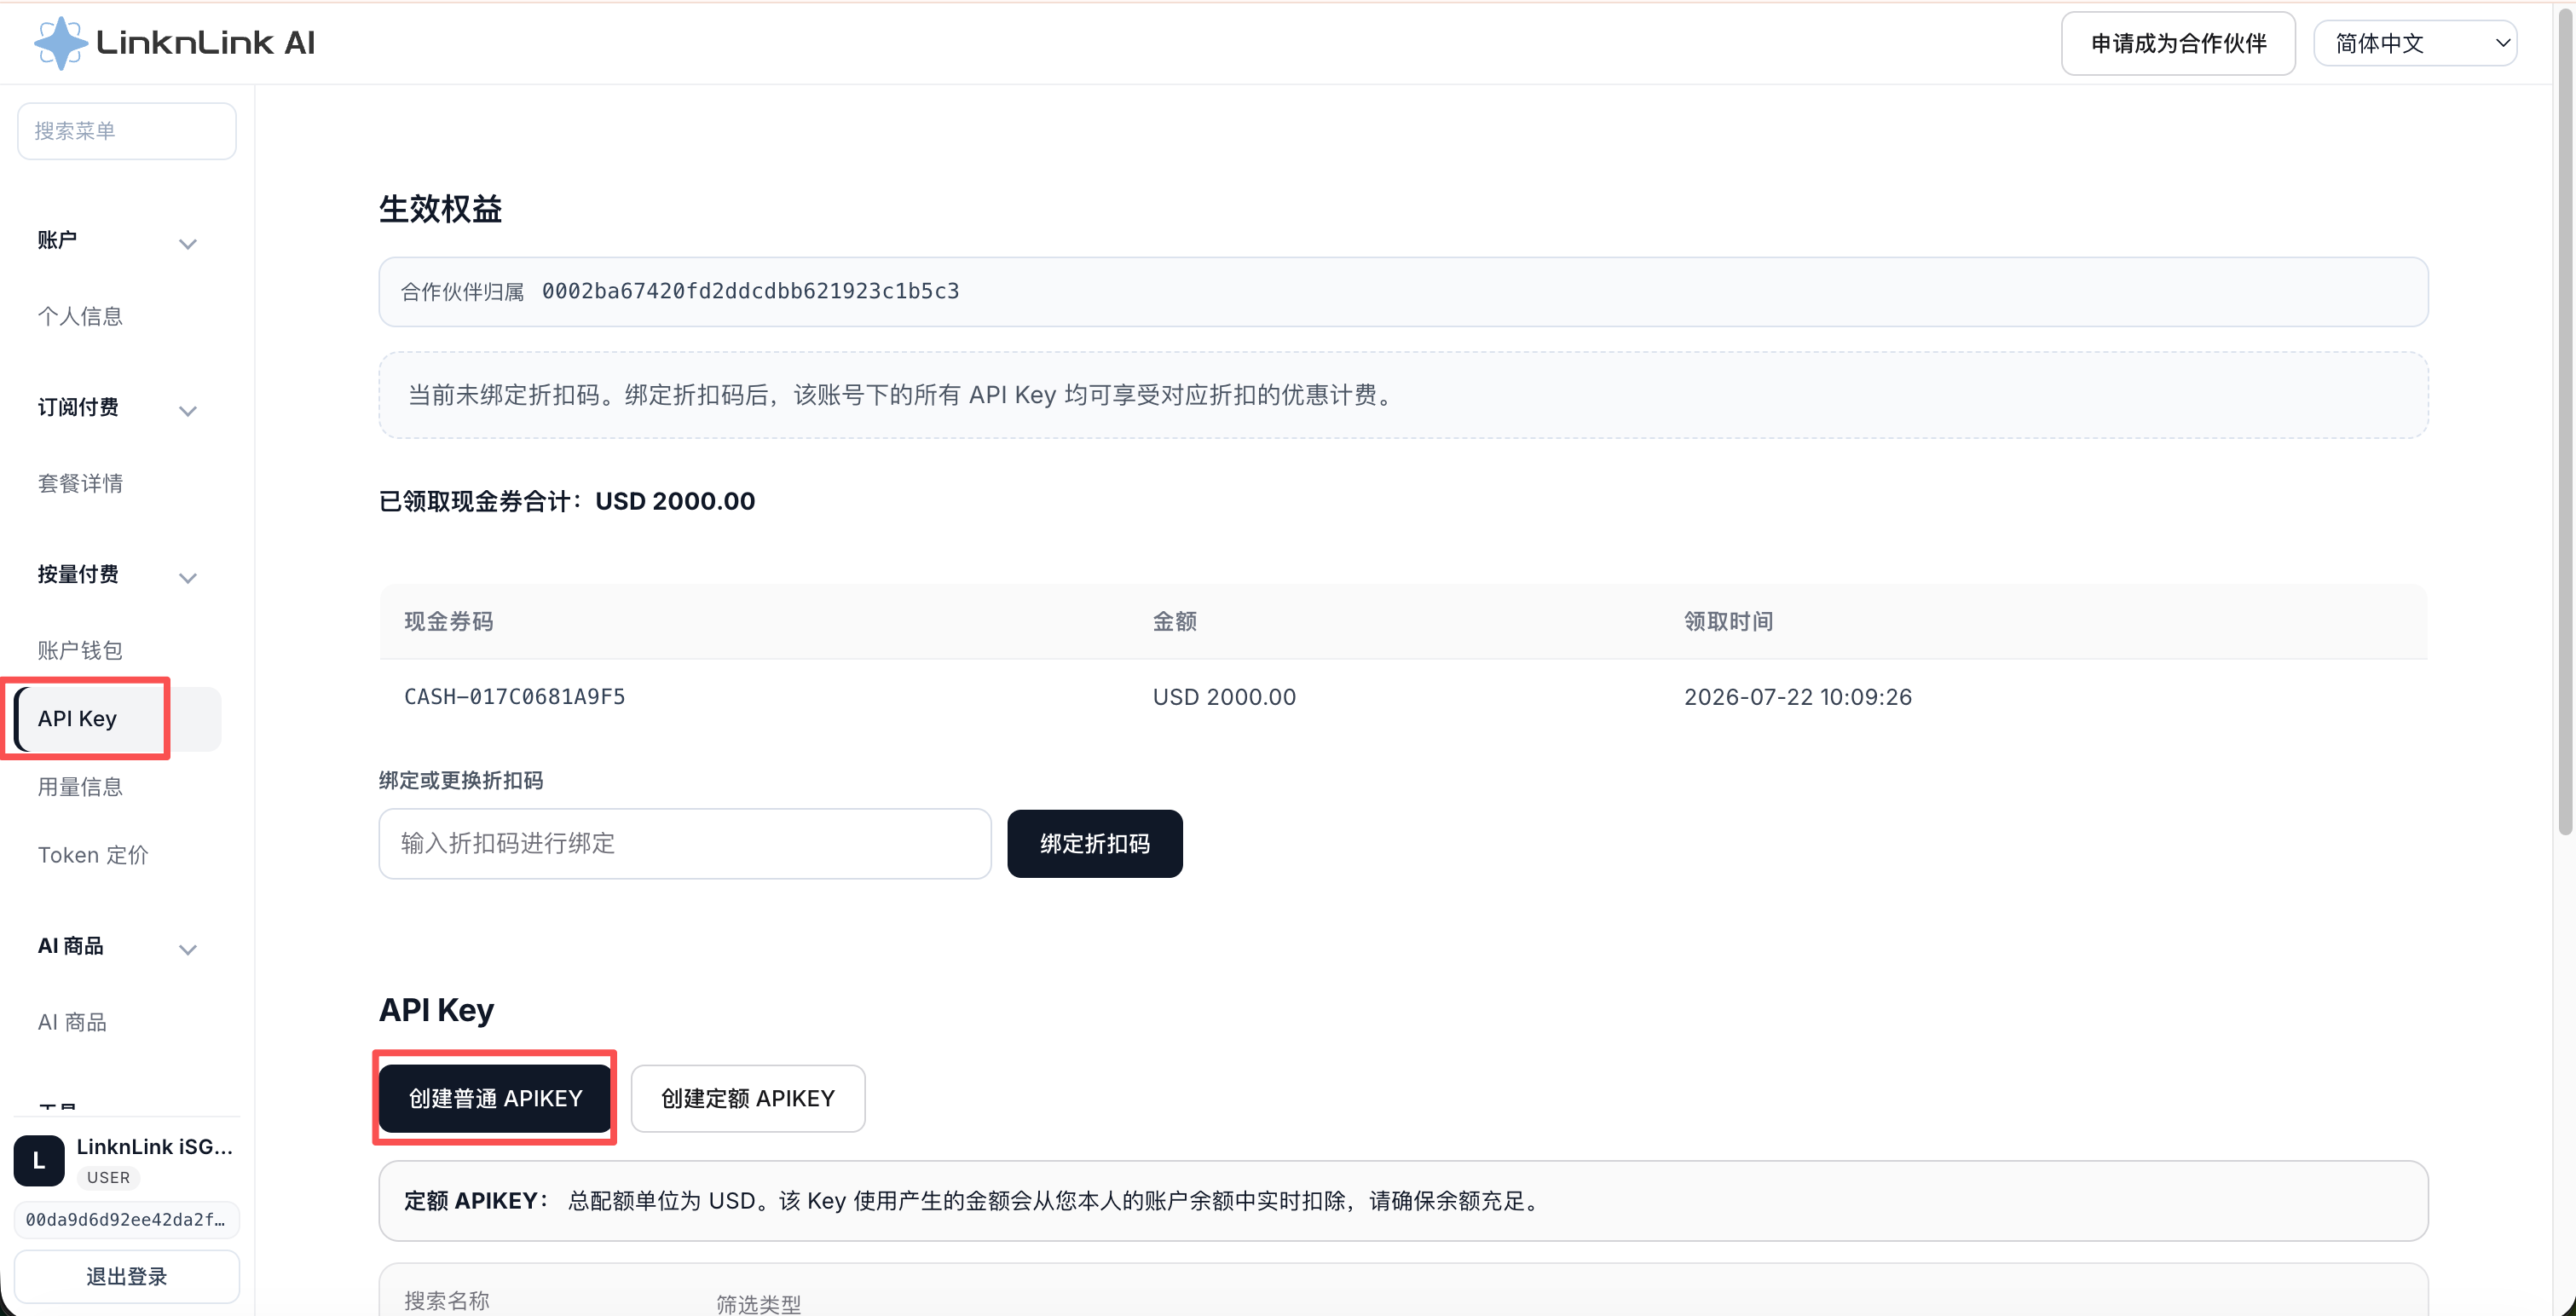This screenshot has width=2576, height=1316.
Task: Focus the 输入折扣码进行绑定 input field
Action: [x=685, y=843]
